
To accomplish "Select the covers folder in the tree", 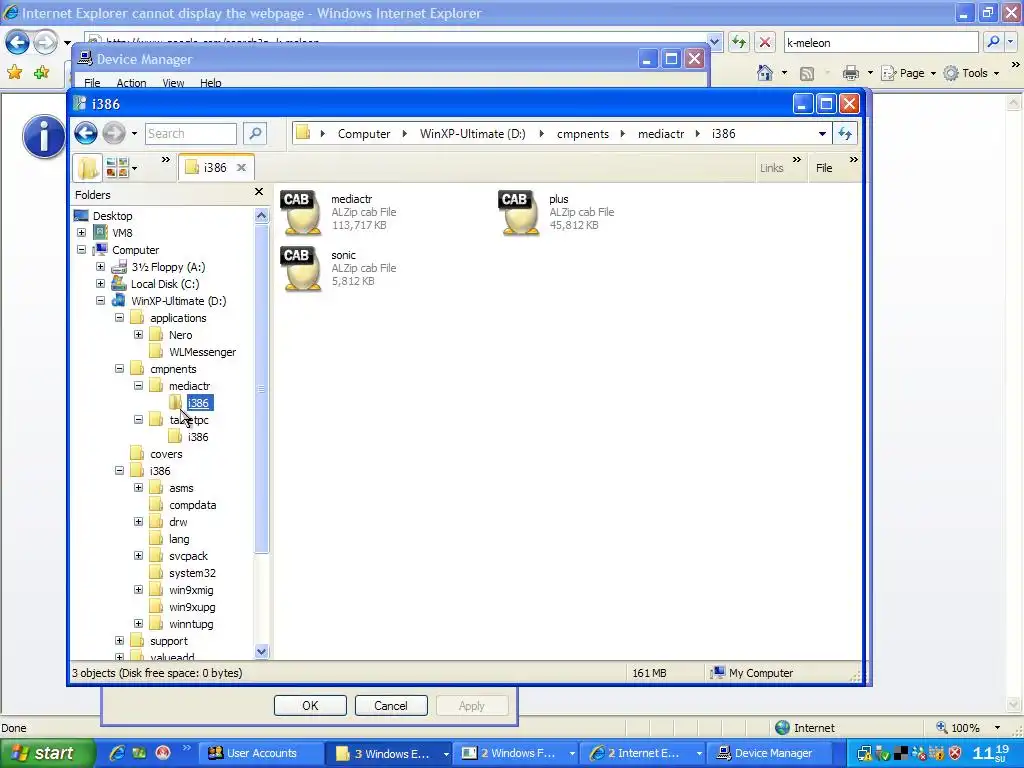I will 166,453.
